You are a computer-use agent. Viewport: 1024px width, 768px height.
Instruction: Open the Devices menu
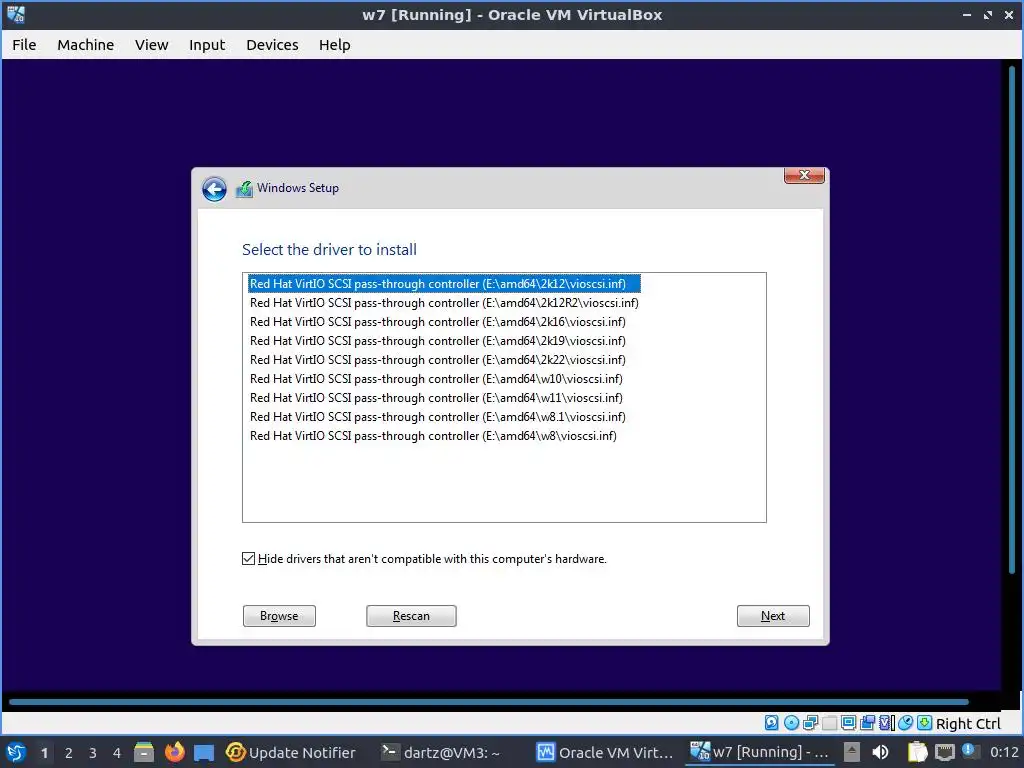click(272, 44)
